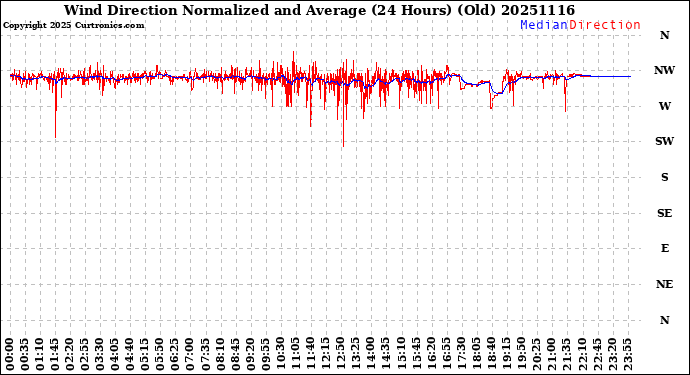Click the 00:35 time label
Viewport: 690px width, 375px height.
[x=25, y=354]
